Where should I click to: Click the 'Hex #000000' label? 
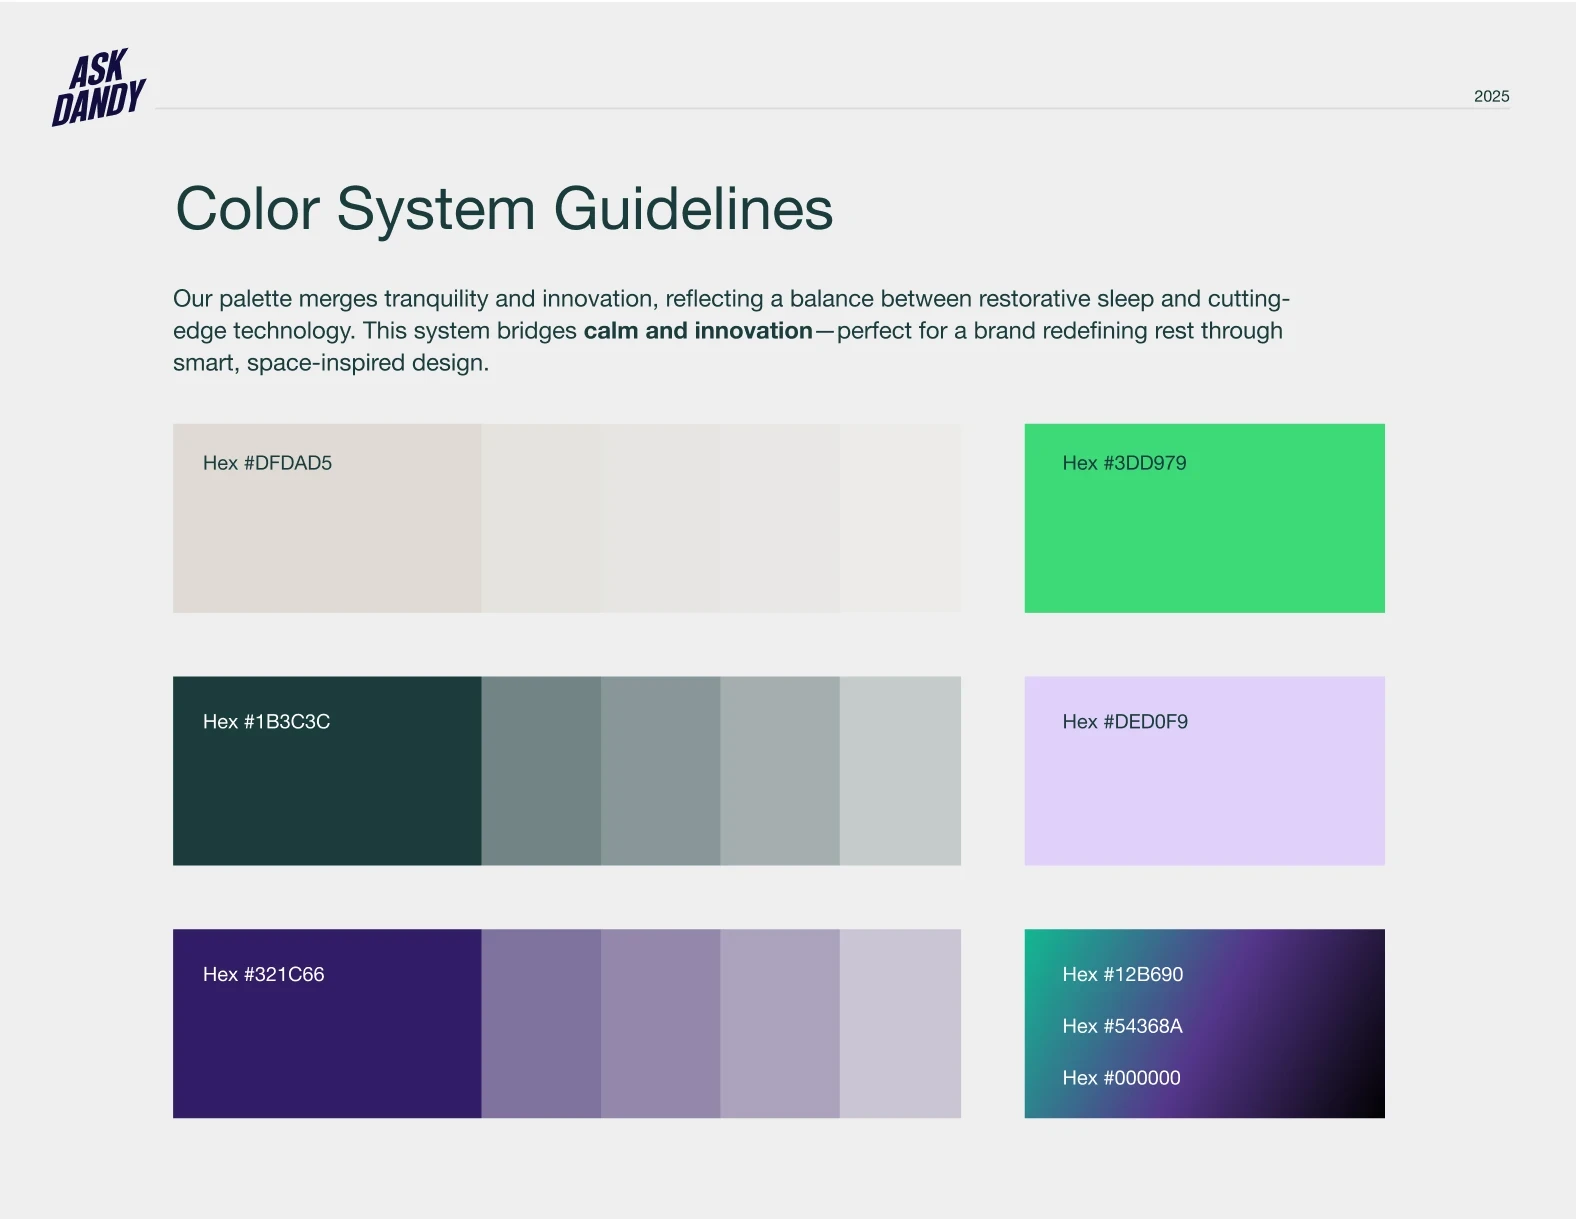pyautogui.click(x=1121, y=1078)
